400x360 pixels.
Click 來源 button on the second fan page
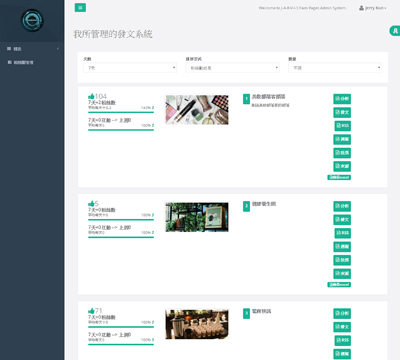(342, 274)
